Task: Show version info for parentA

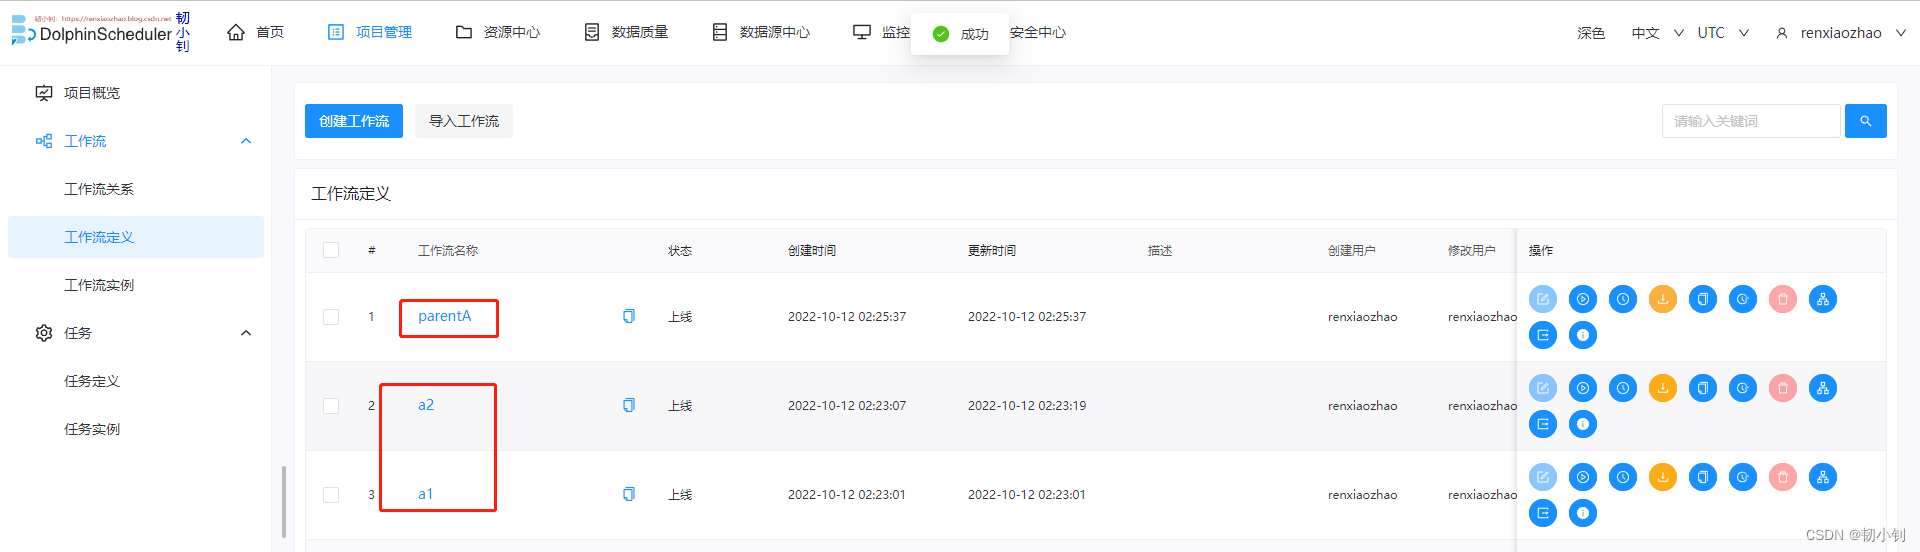Action: click(1583, 335)
